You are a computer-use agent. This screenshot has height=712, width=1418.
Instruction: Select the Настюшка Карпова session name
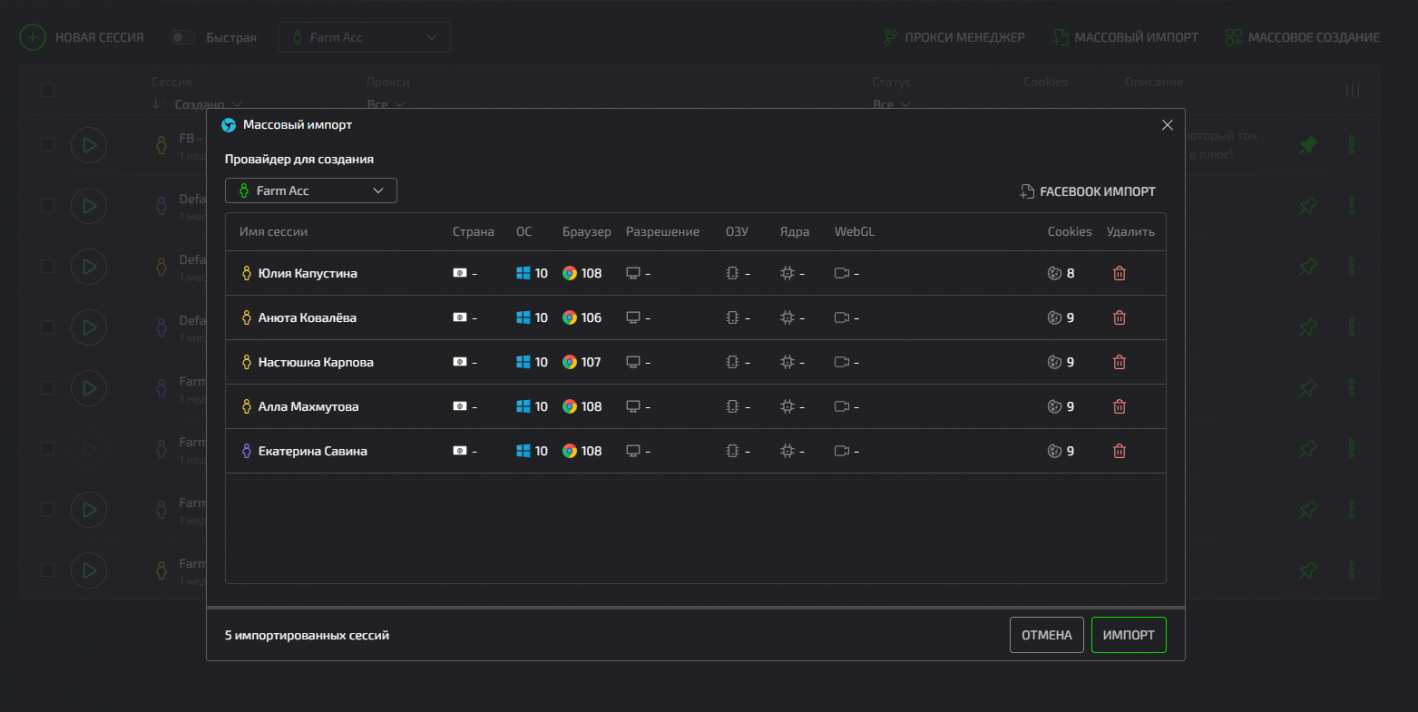316,362
